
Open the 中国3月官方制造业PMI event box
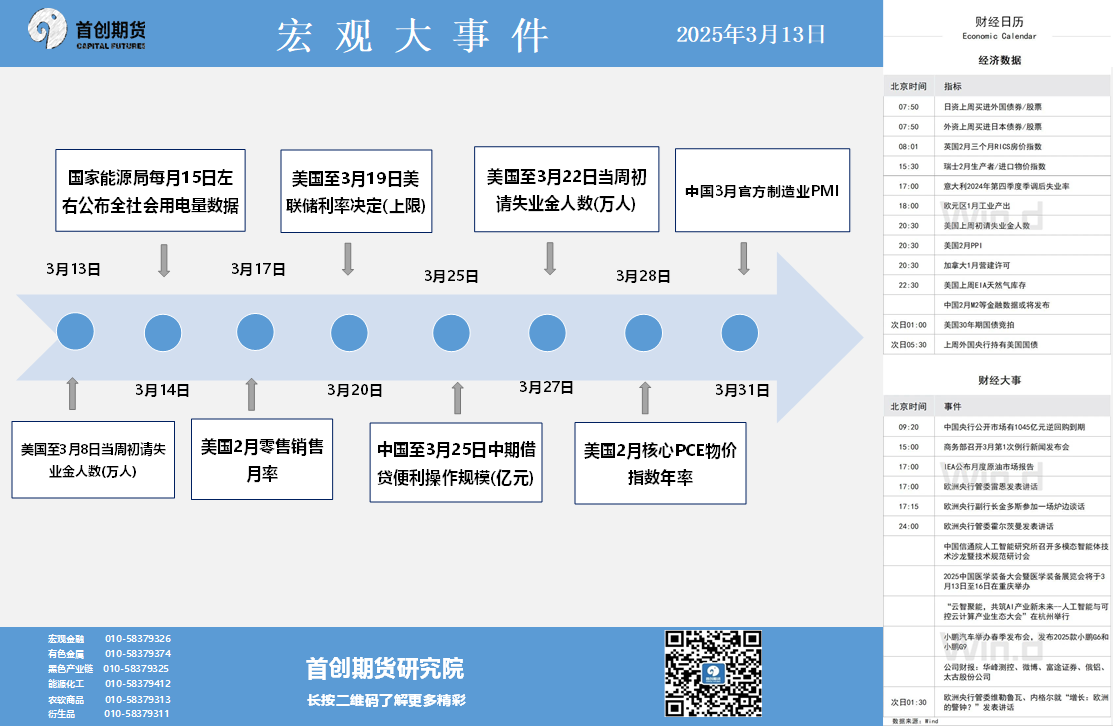[762, 190]
